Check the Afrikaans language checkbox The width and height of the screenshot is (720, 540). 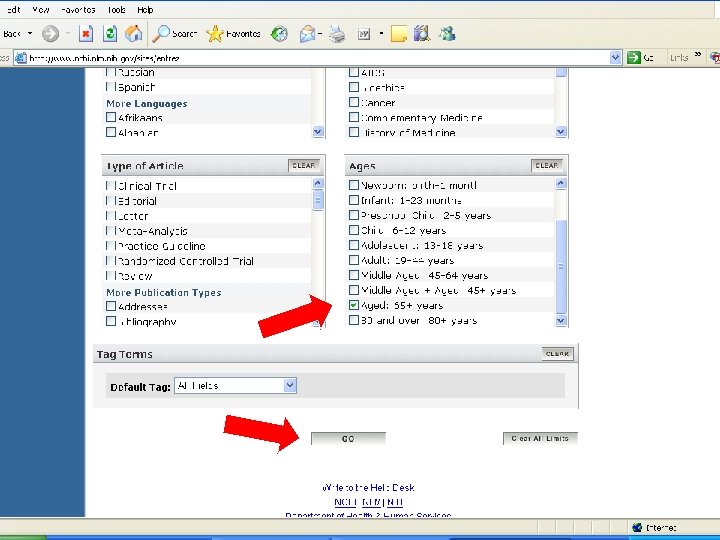[111, 117]
